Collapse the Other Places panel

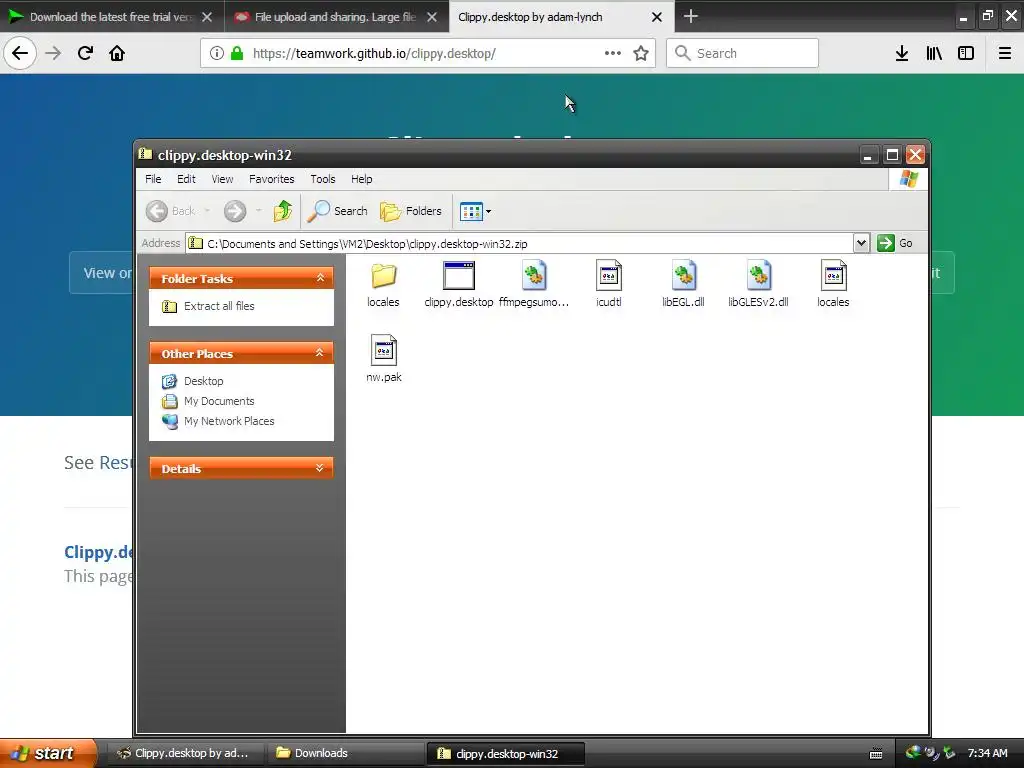tap(320, 353)
